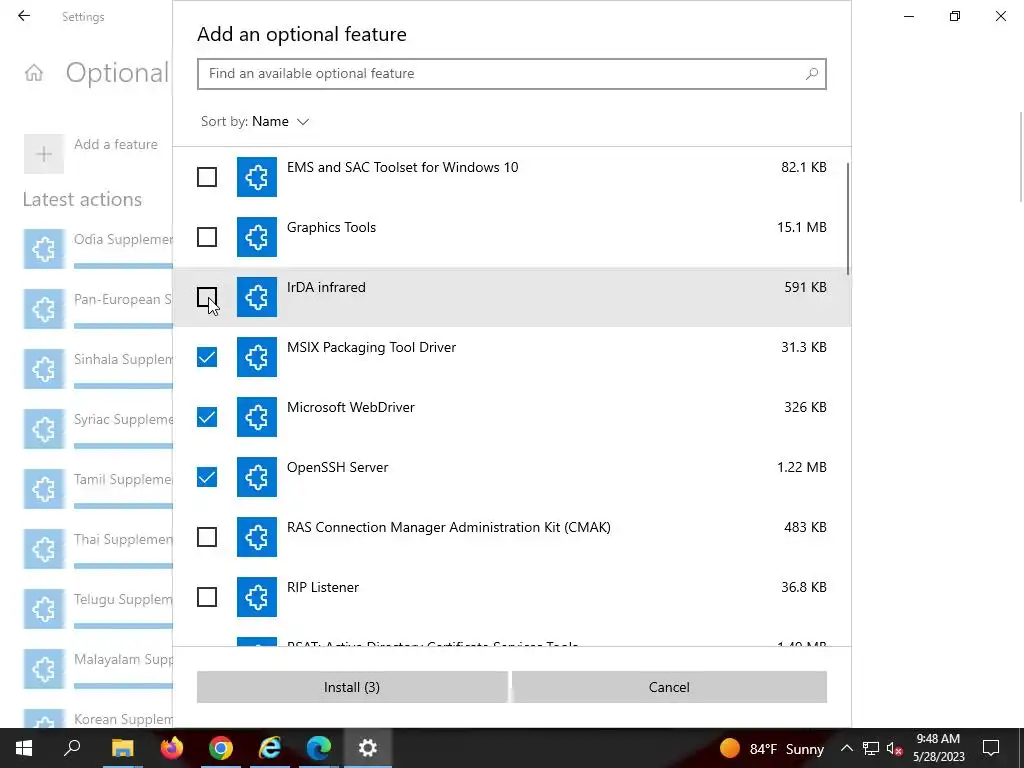The image size is (1024, 768).
Task: Show hidden system tray icons
Action: (846, 748)
